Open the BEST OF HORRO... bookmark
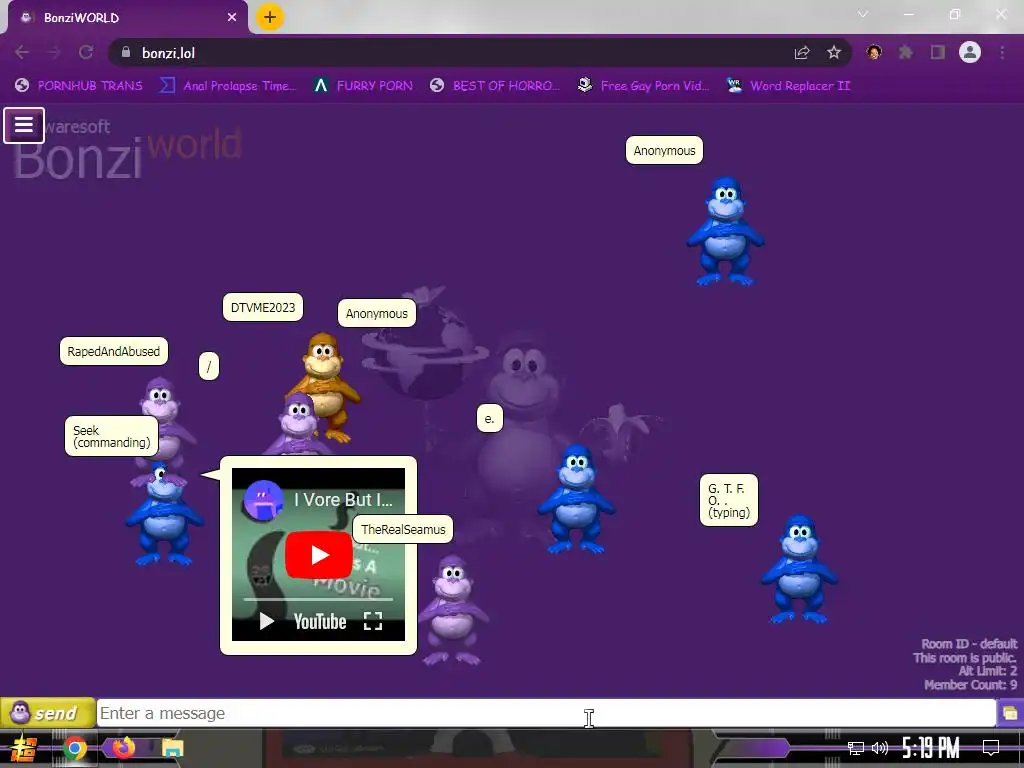This screenshot has width=1024, height=768. 494,86
